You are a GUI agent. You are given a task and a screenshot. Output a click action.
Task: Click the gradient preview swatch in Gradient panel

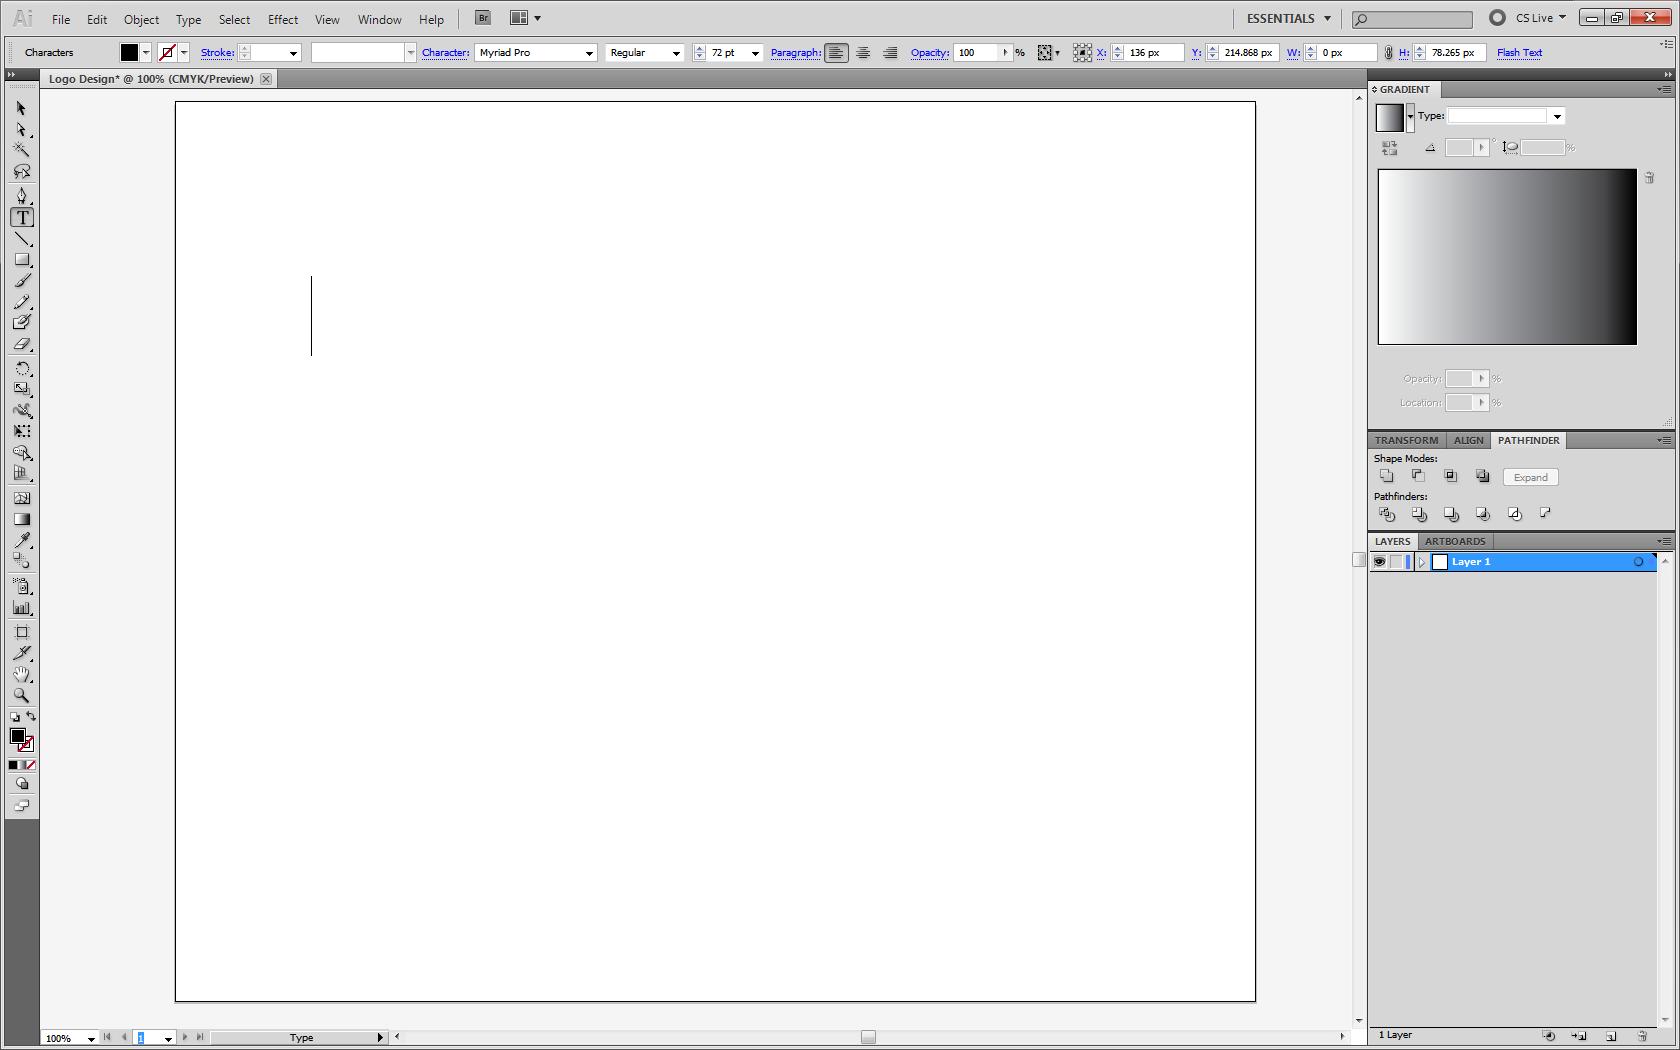click(x=1389, y=117)
